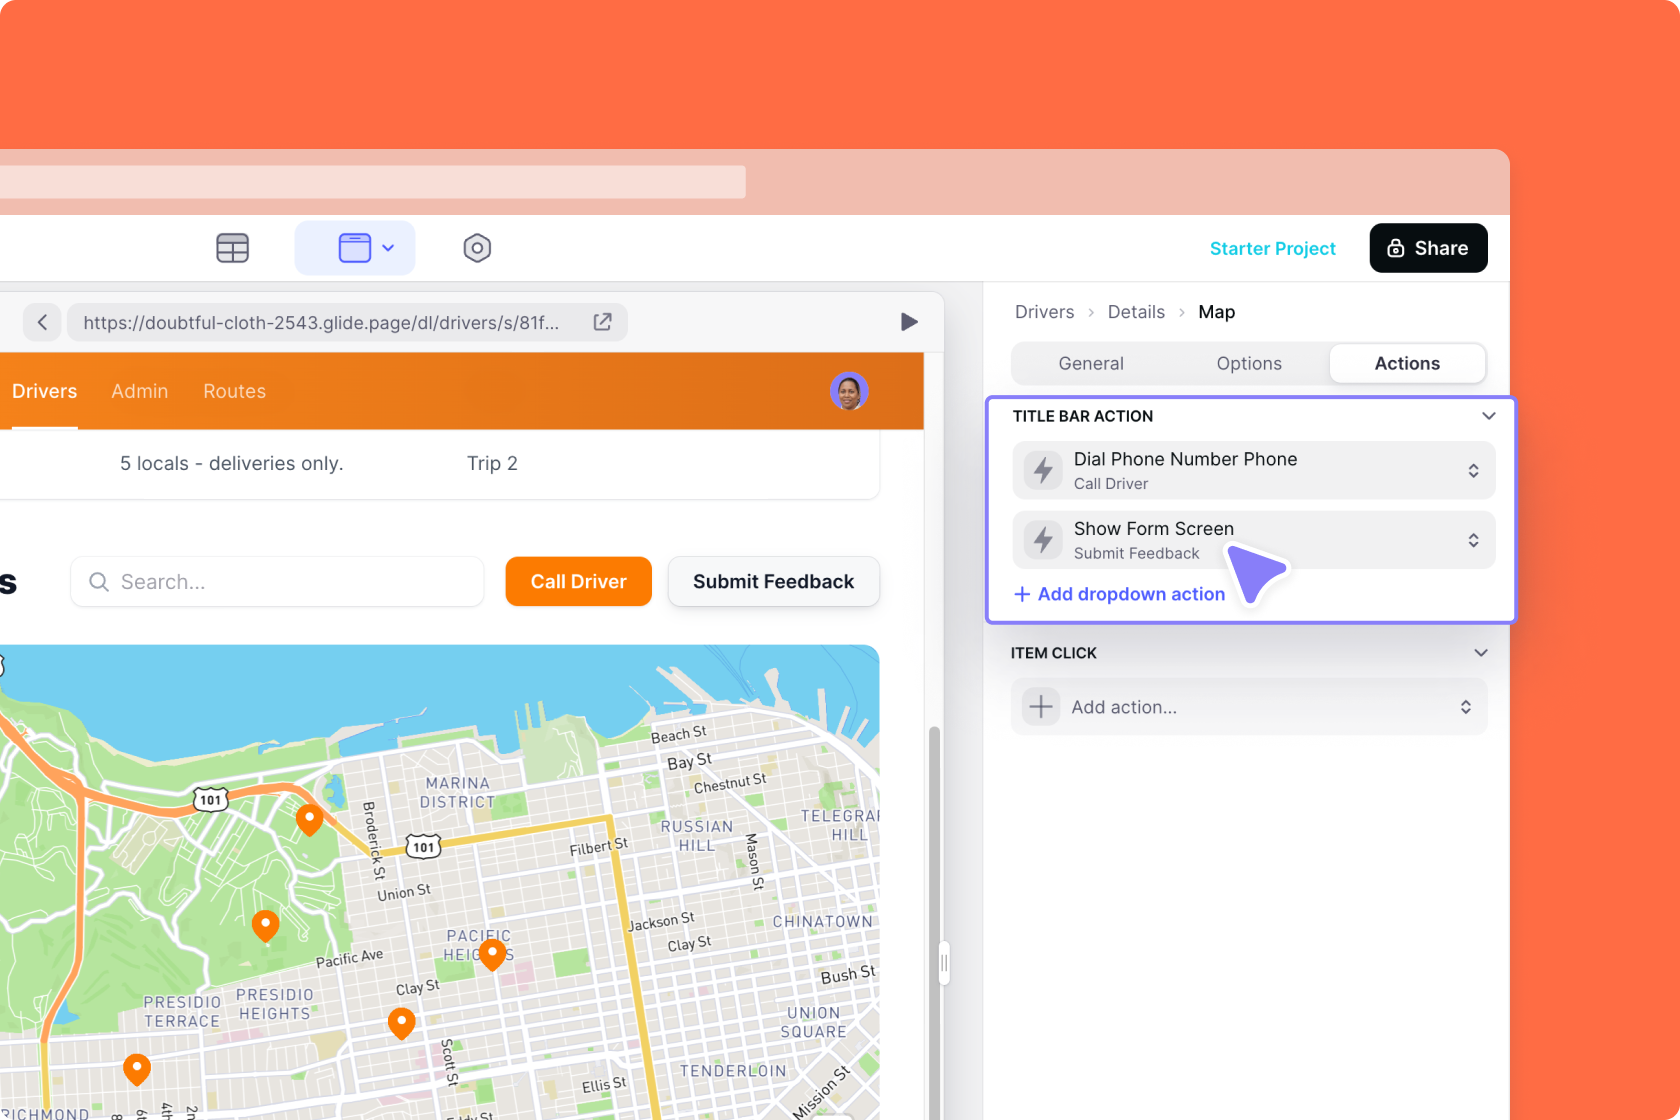Open preview URL in new window

602,322
